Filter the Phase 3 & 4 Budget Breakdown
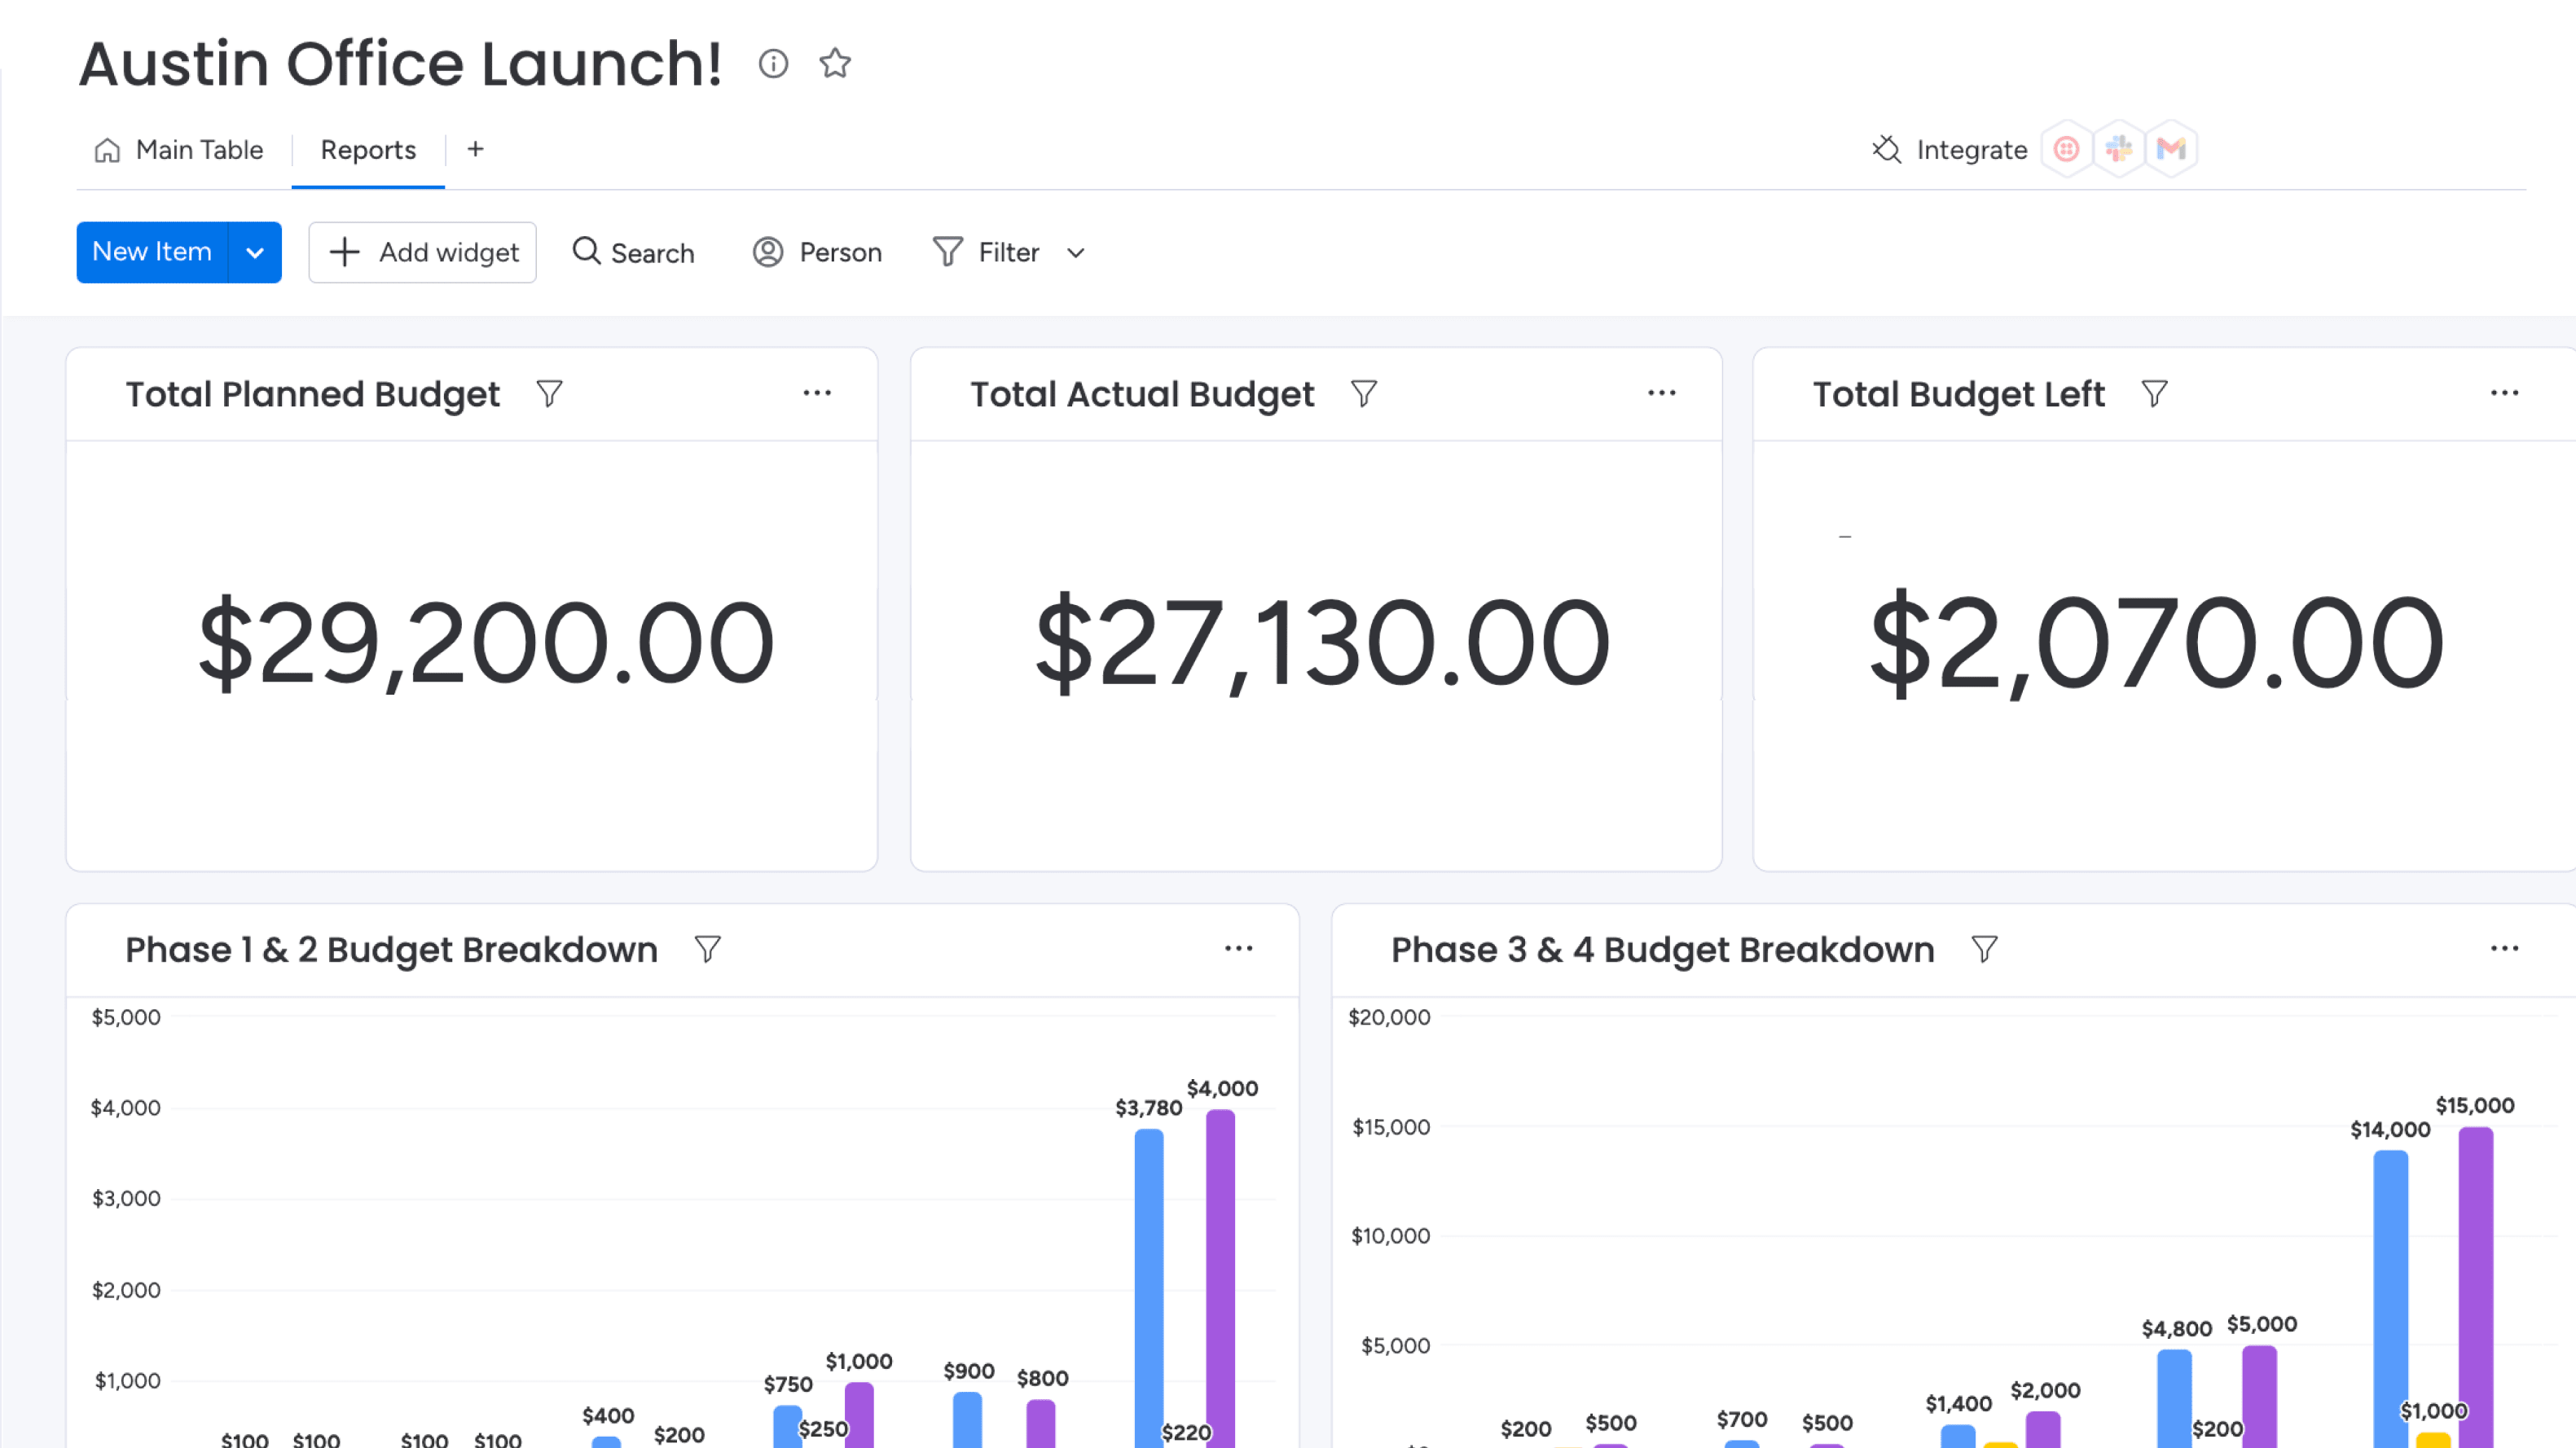The width and height of the screenshot is (2576, 1448). pyautogui.click(x=1985, y=949)
